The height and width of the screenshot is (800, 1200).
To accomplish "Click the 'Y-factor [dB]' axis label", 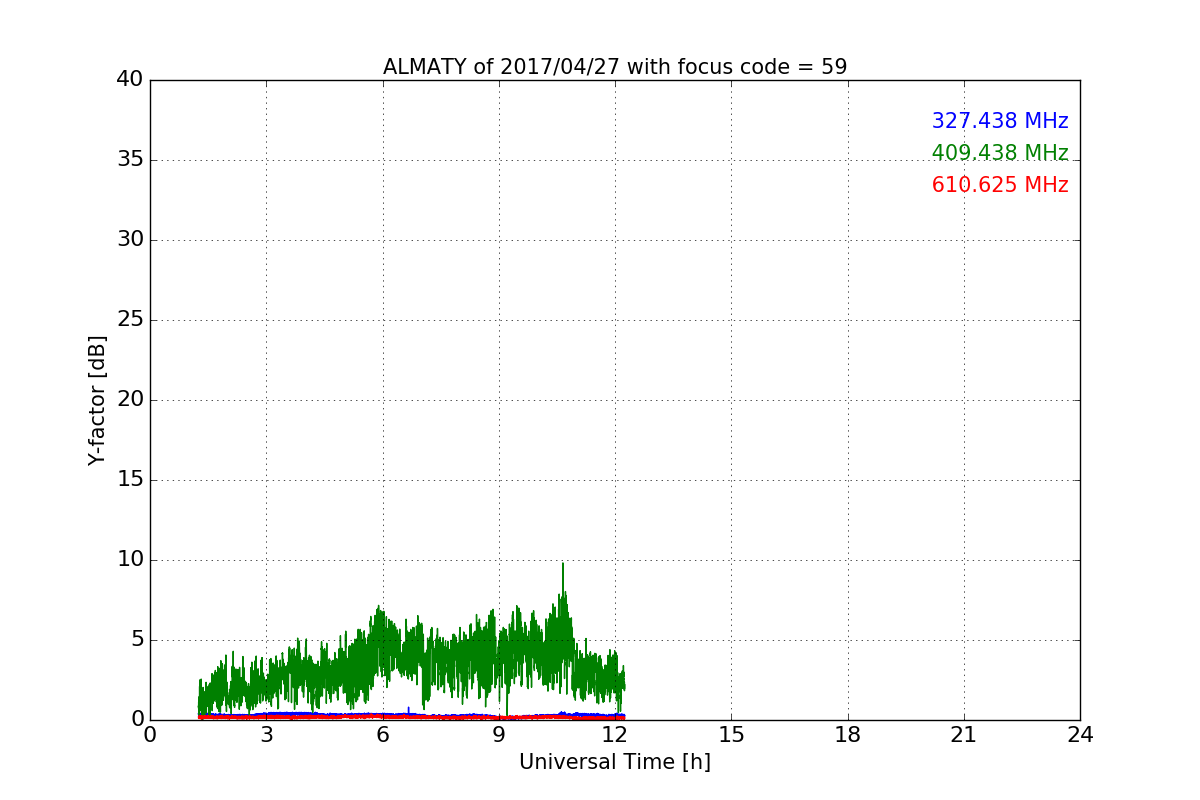I will (x=97, y=400).
